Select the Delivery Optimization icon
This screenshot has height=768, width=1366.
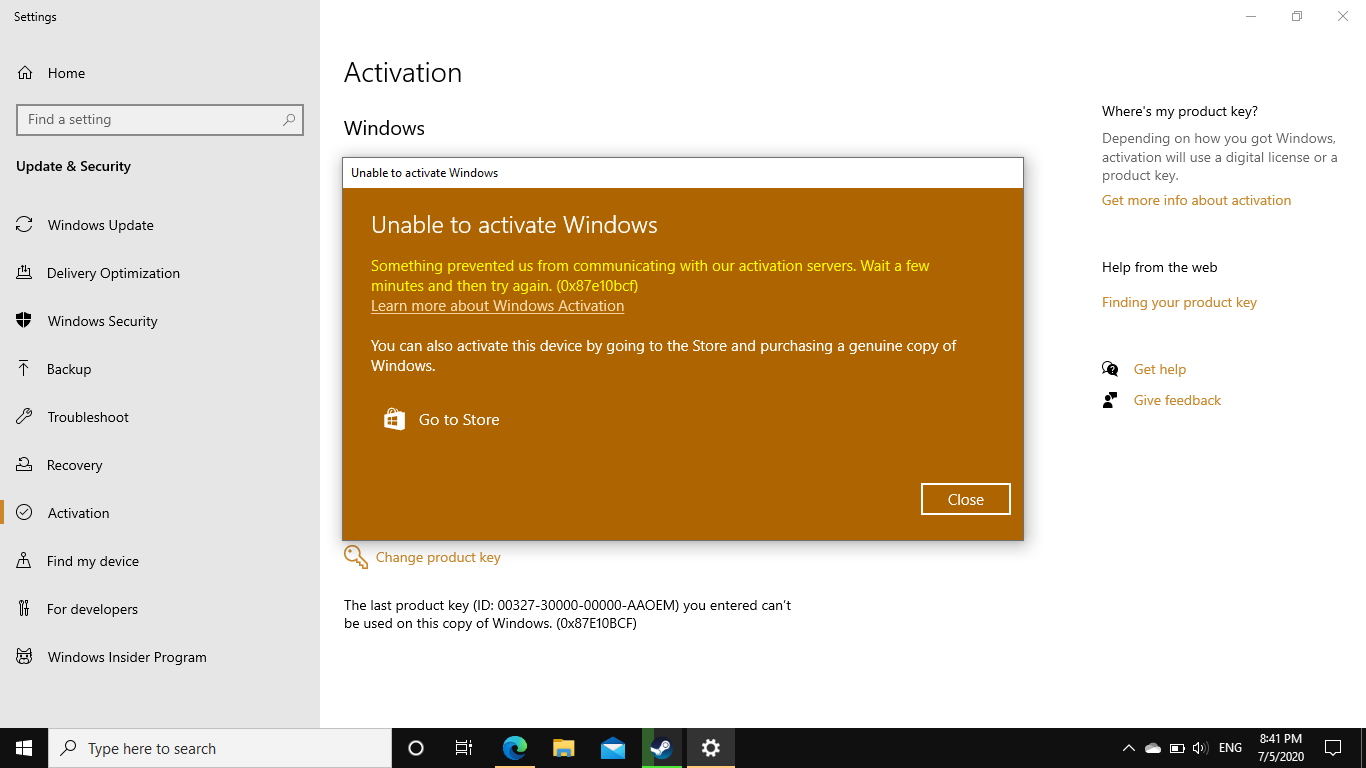(x=25, y=273)
